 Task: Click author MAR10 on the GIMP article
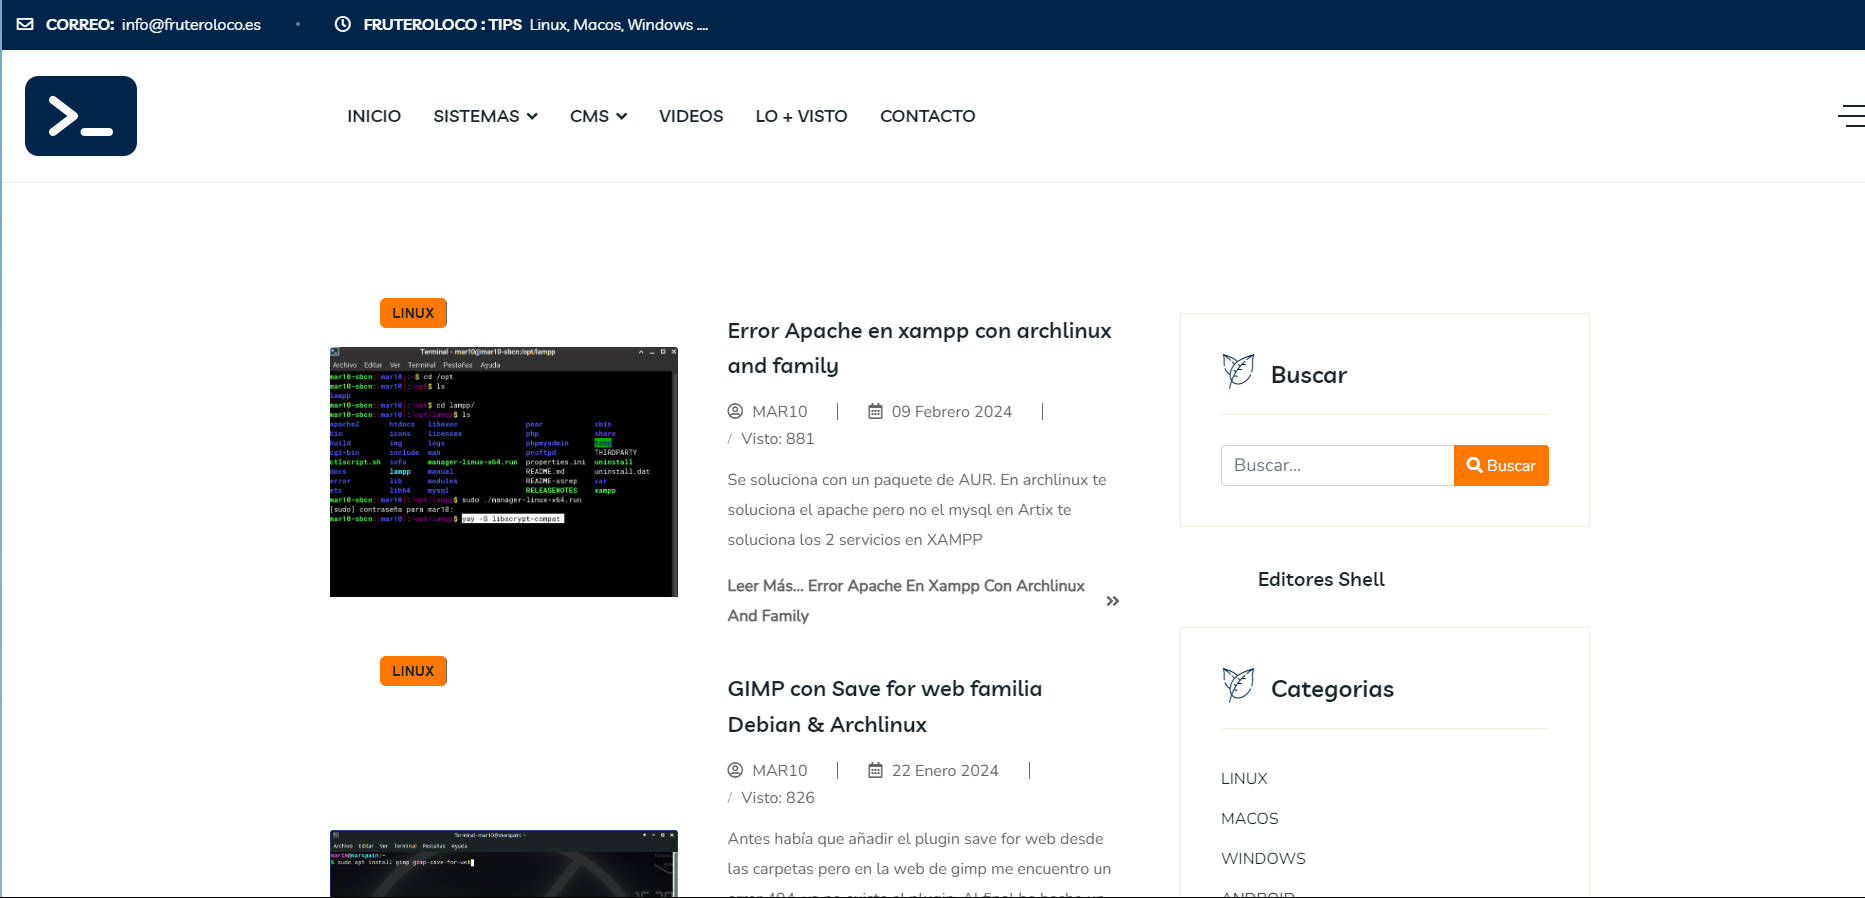pyautogui.click(x=779, y=770)
